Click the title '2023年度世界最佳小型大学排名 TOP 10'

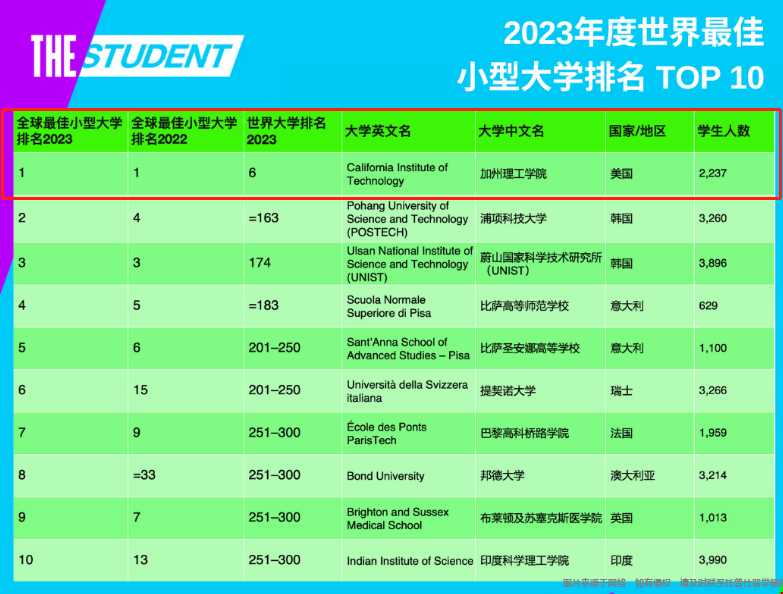[610, 54]
